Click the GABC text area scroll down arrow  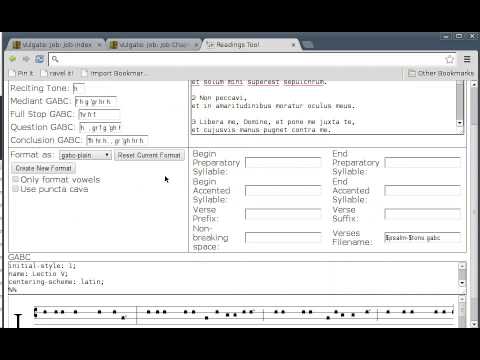[x=462, y=283]
